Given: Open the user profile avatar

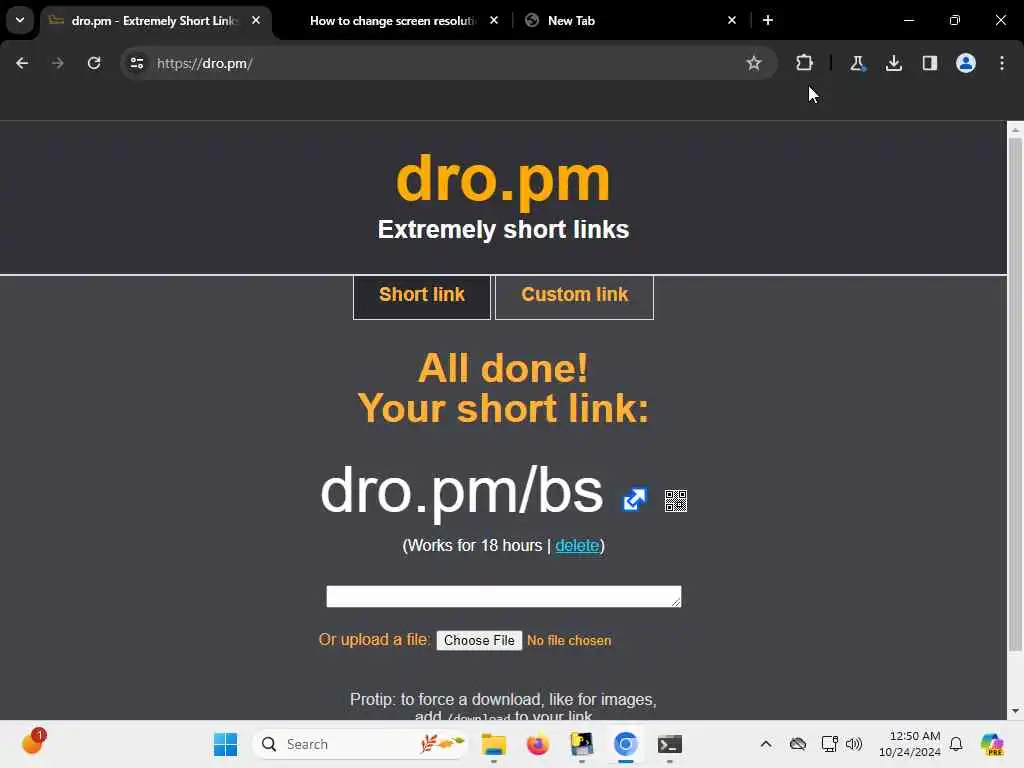Looking at the screenshot, I should [966, 63].
